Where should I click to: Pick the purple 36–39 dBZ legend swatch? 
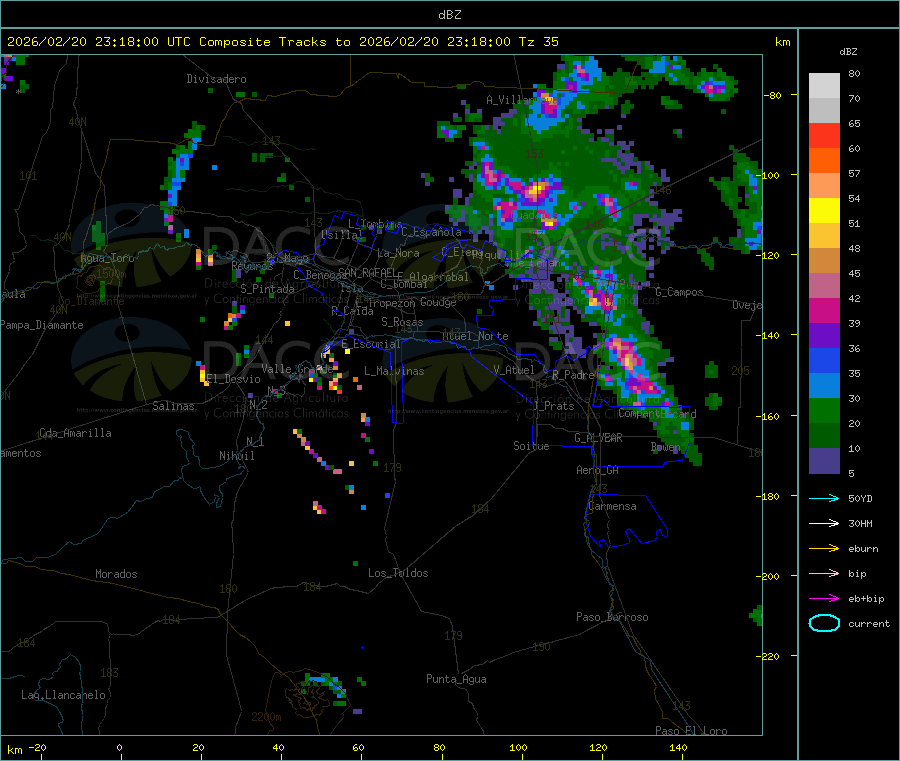point(824,336)
